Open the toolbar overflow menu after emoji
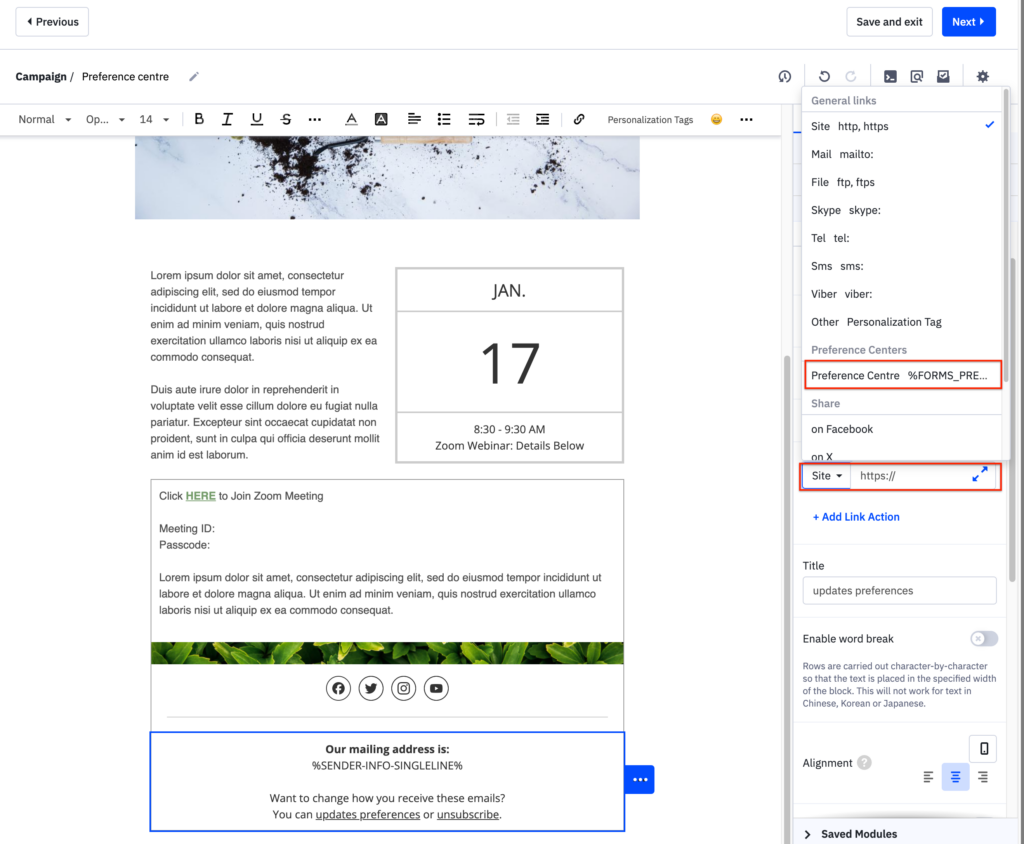1024x844 pixels. click(x=746, y=120)
